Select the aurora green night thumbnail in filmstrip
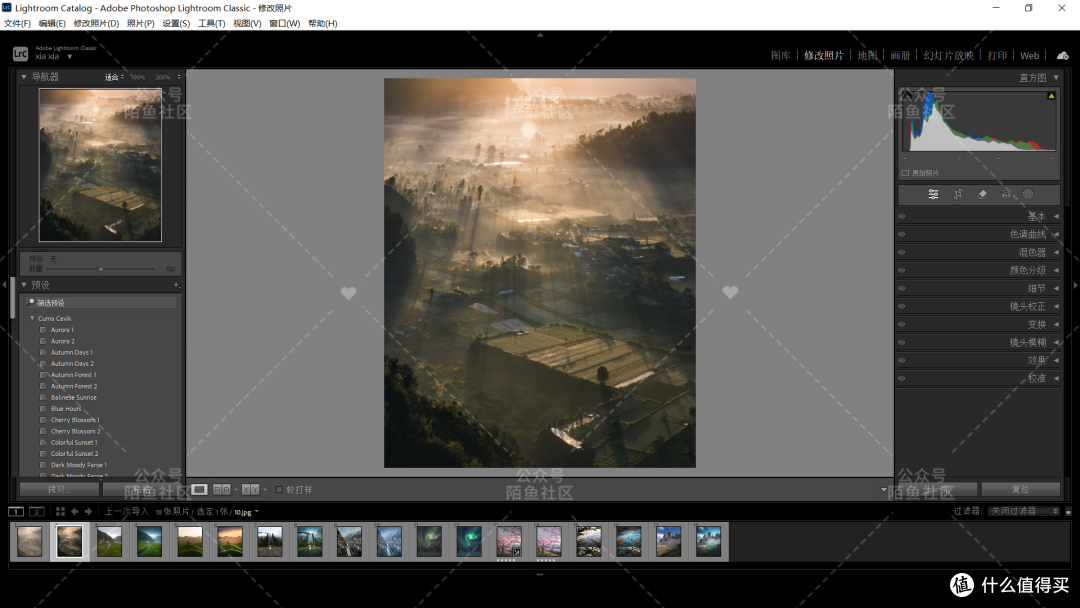This screenshot has width=1080, height=608. 469,541
